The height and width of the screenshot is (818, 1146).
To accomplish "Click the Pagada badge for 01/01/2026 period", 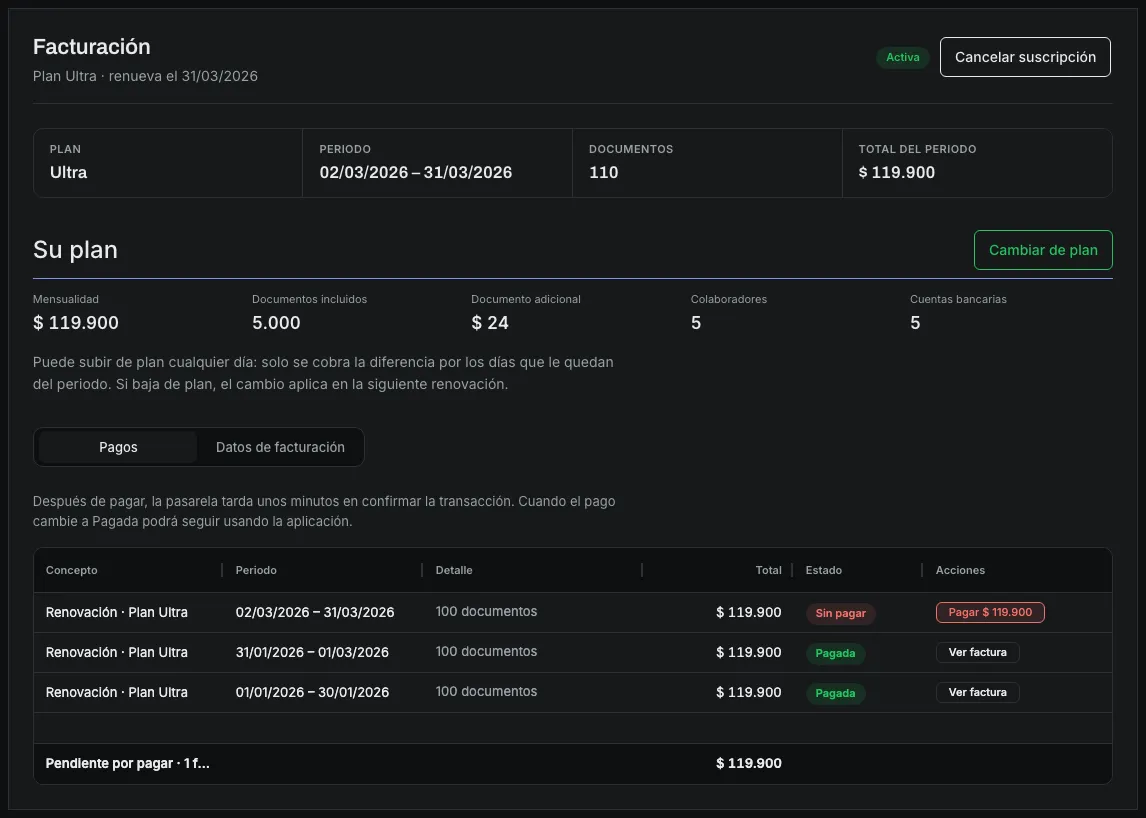I will tap(835, 693).
